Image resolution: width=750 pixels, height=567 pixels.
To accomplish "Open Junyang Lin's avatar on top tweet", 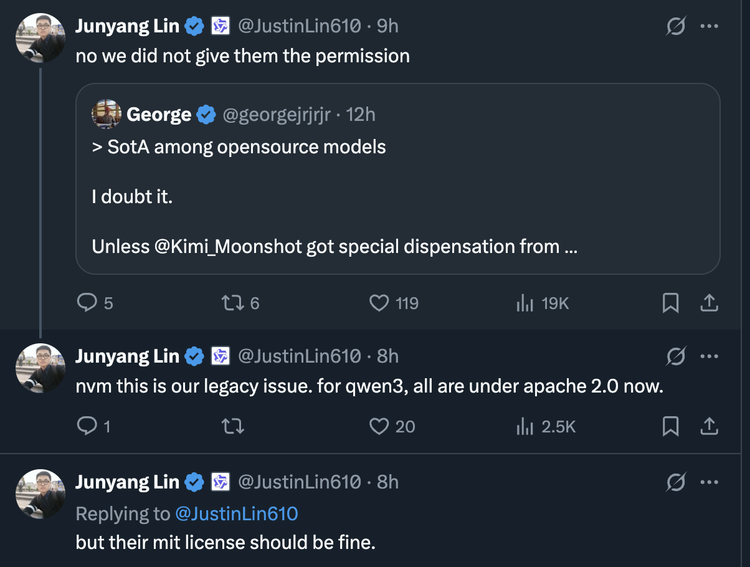I will click(x=40, y=38).
